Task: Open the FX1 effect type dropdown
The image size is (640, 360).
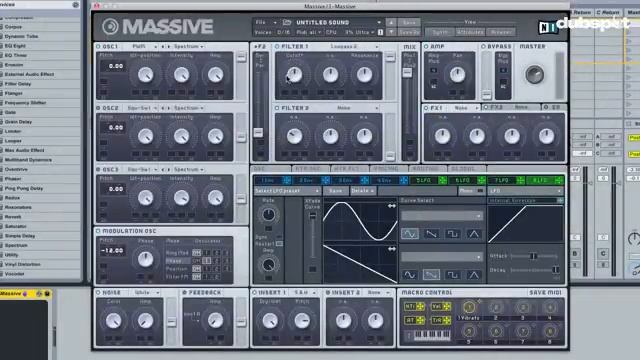Action: click(466, 108)
